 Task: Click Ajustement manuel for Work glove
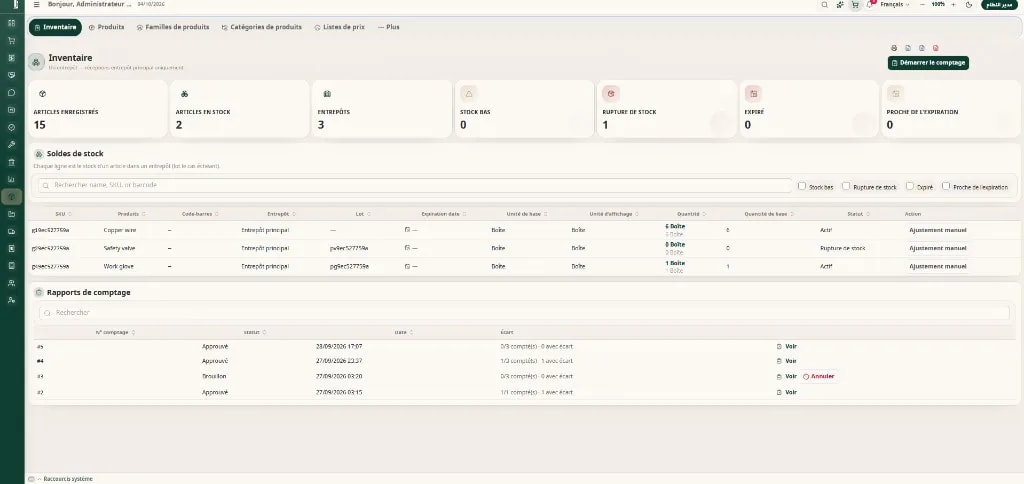point(938,266)
